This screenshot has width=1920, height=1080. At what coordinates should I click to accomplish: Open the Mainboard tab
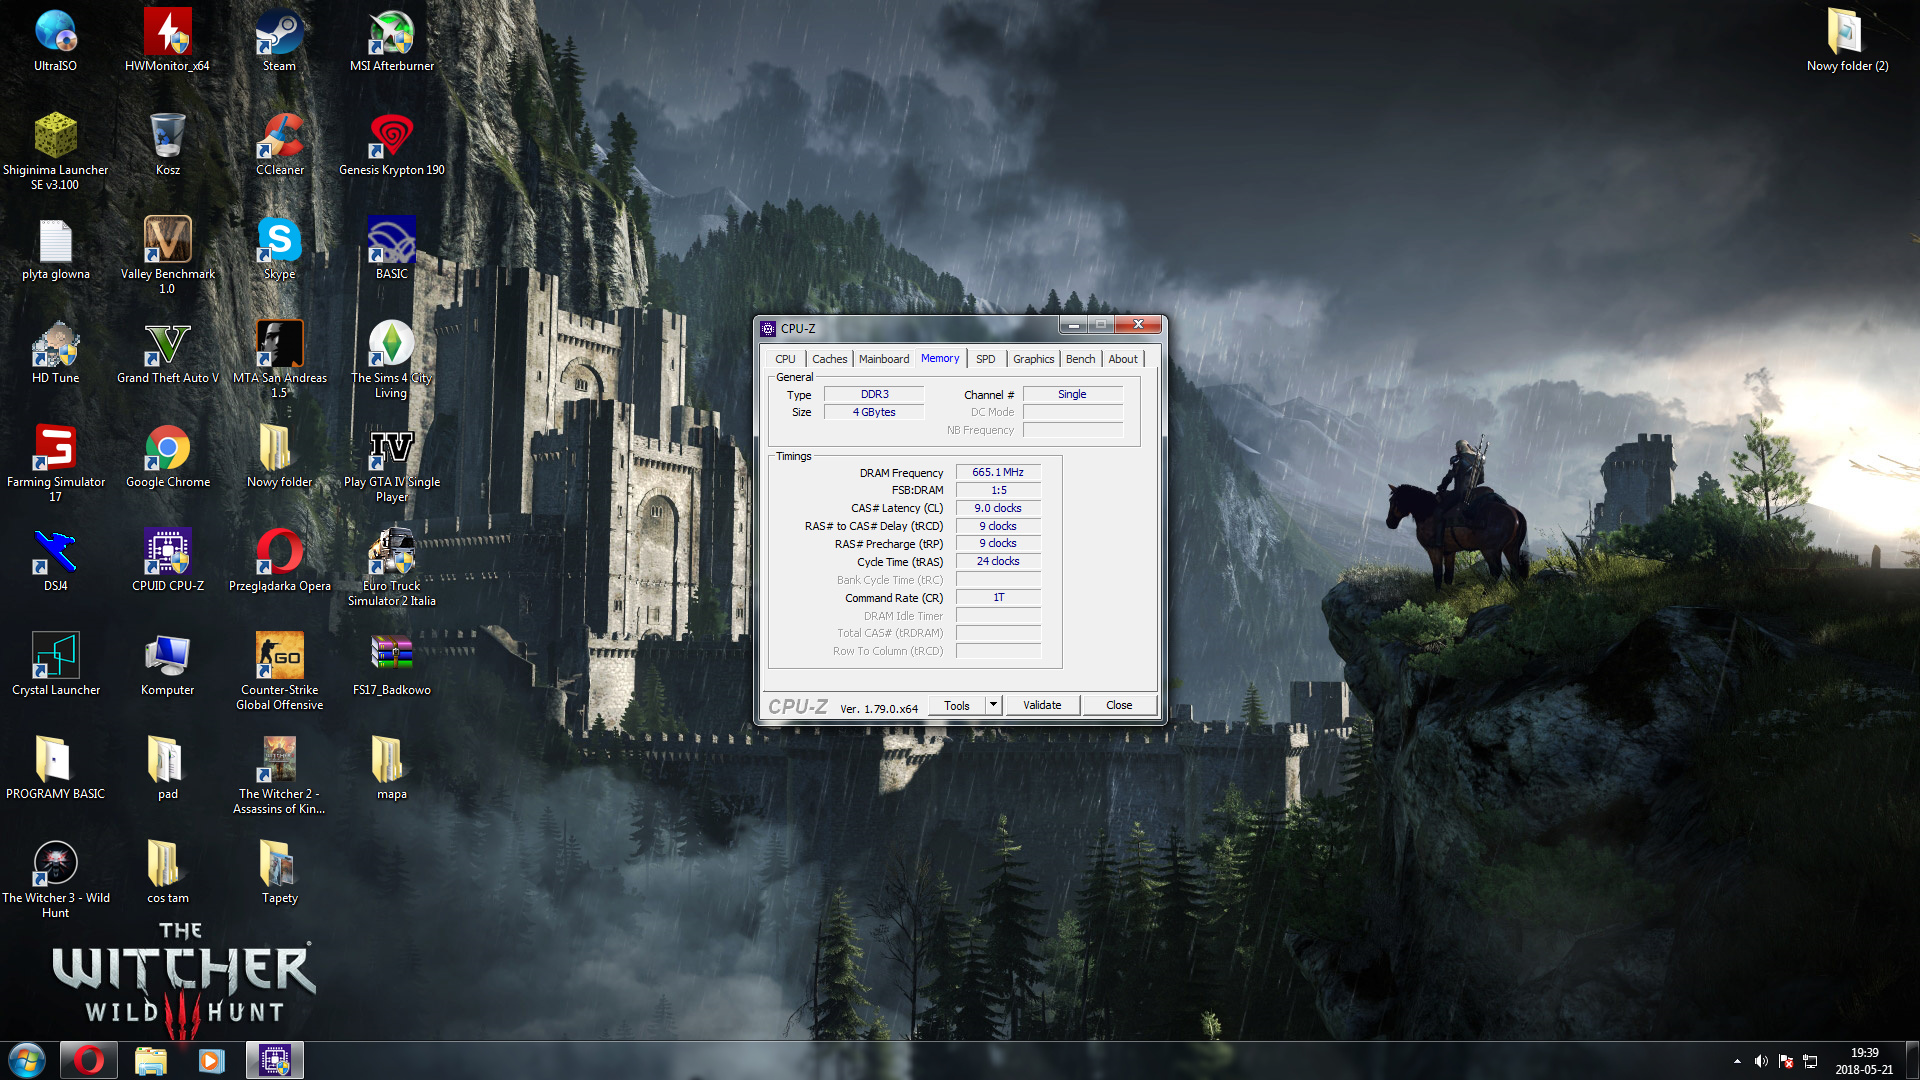pos(884,359)
